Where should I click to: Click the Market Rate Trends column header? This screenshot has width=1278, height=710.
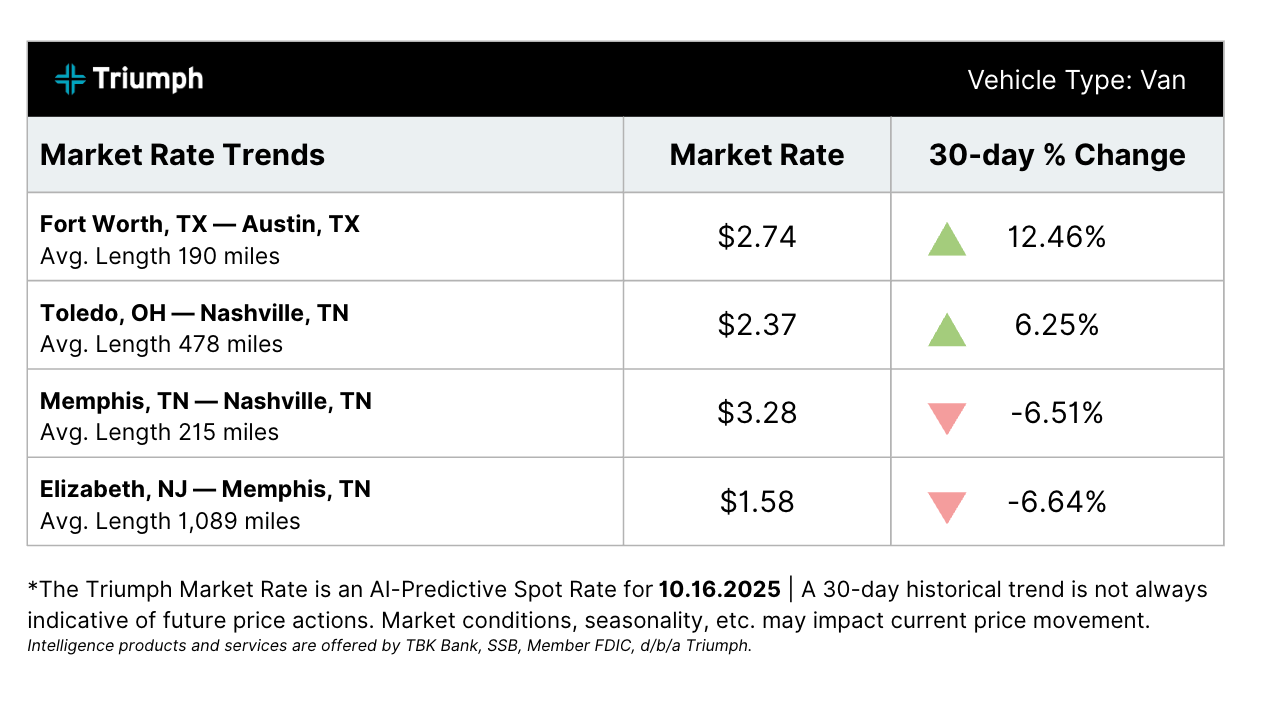coord(182,155)
